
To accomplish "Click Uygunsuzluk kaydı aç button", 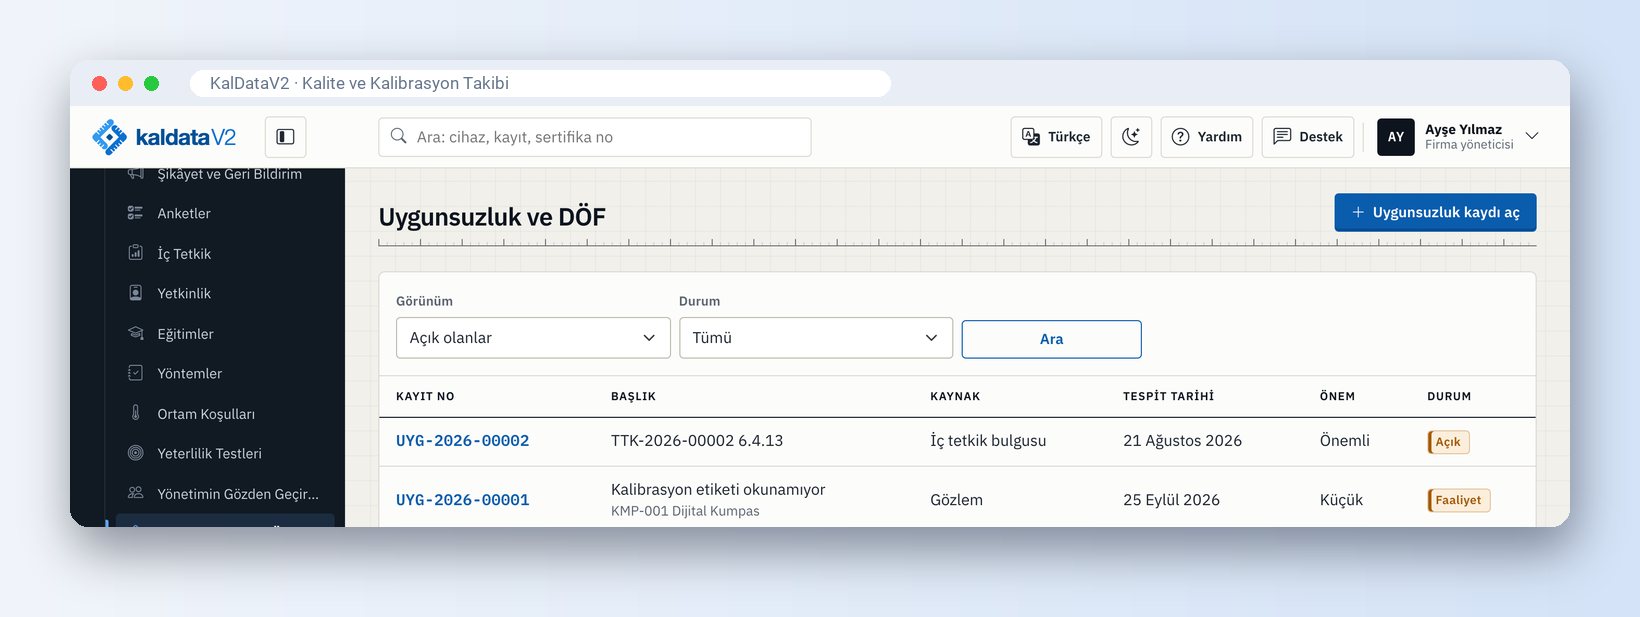I will pyautogui.click(x=1435, y=212).
